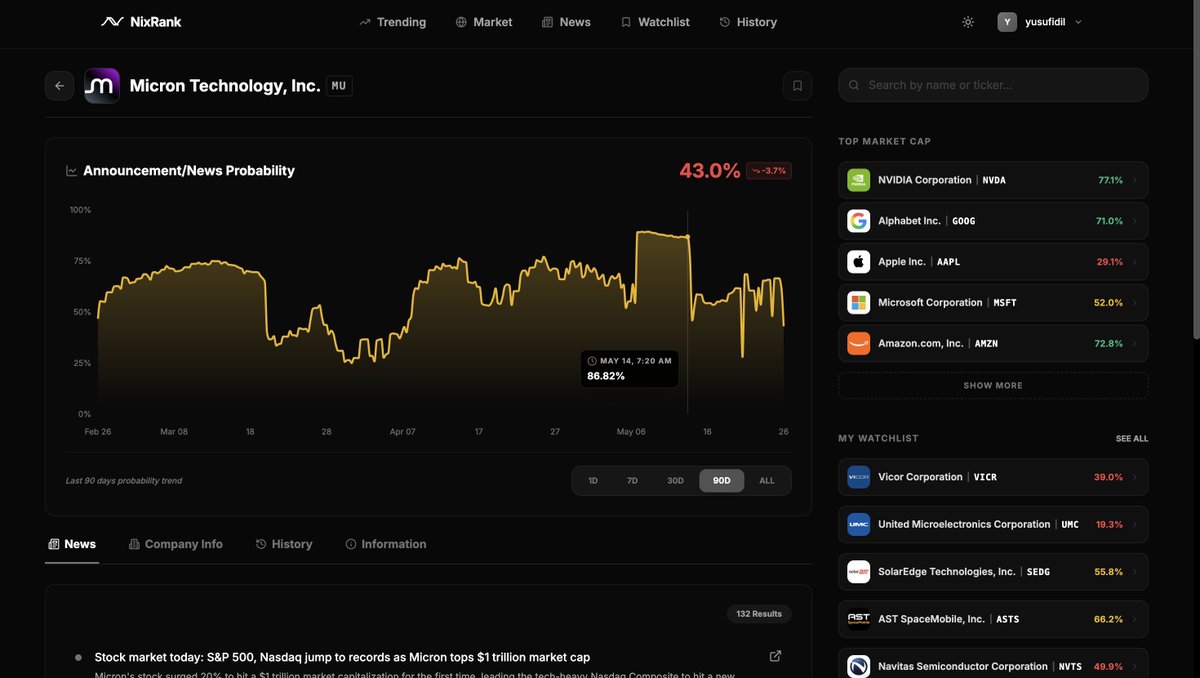Viewport: 1200px width, 678px height.
Task: Click the Google logo icon
Action: coord(858,221)
